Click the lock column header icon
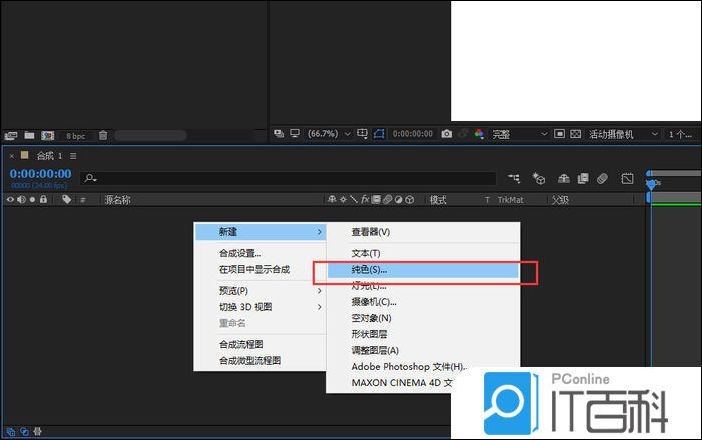Image resolution: width=702 pixels, height=440 pixels. (x=43, y=199)
